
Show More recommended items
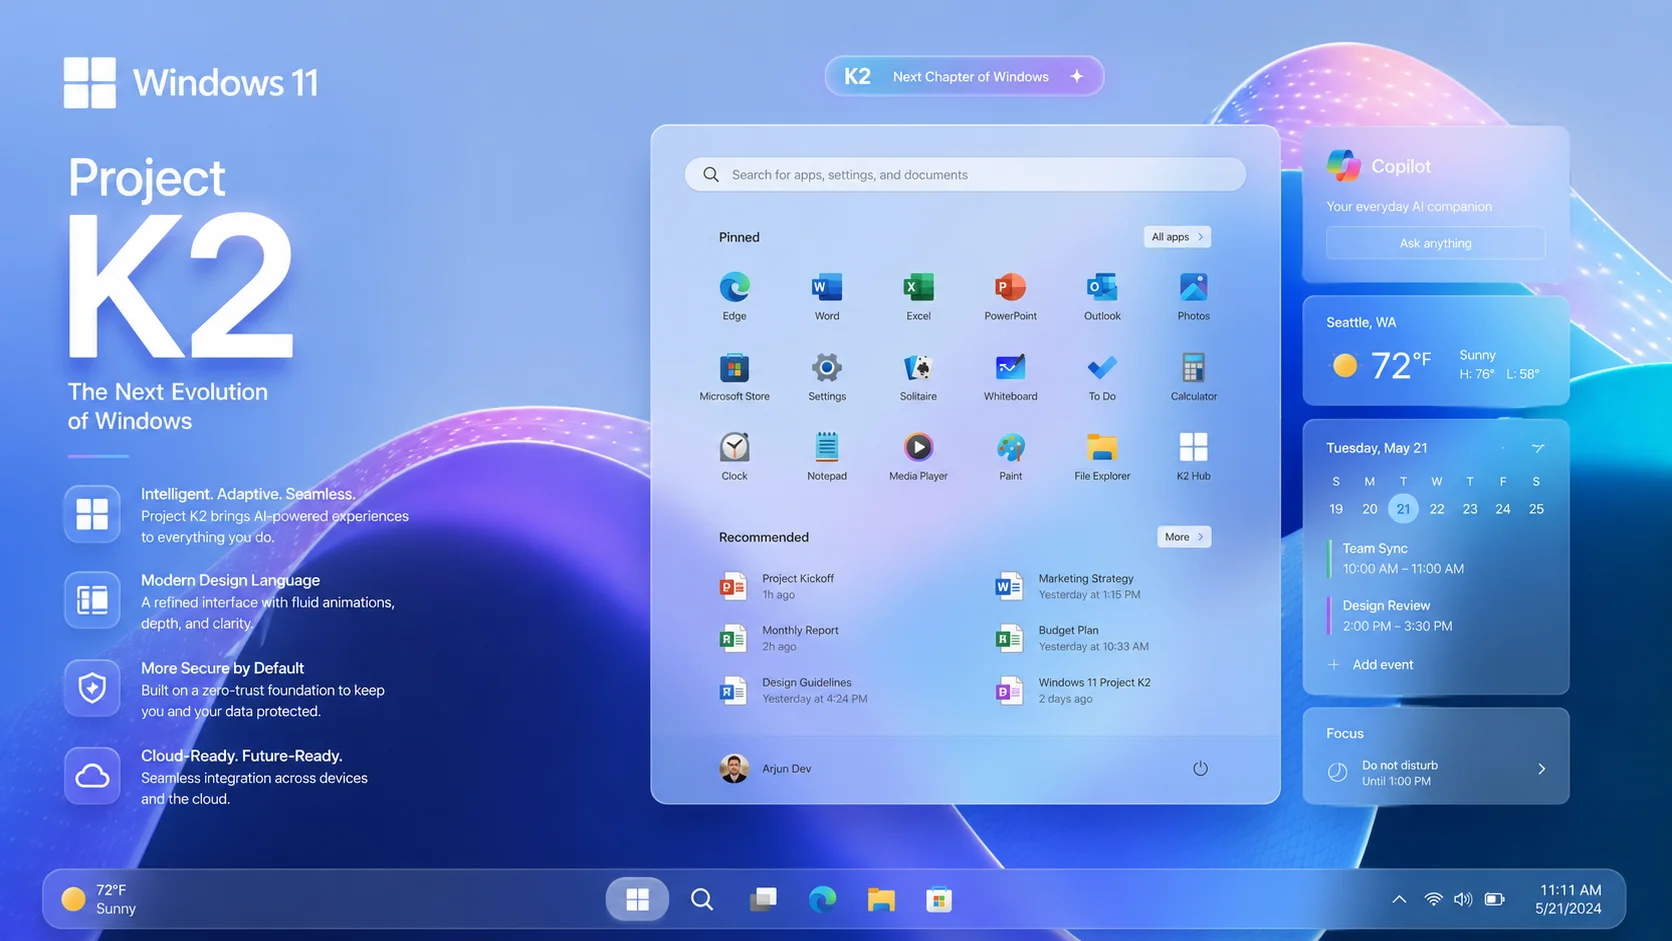[1184, 537]
